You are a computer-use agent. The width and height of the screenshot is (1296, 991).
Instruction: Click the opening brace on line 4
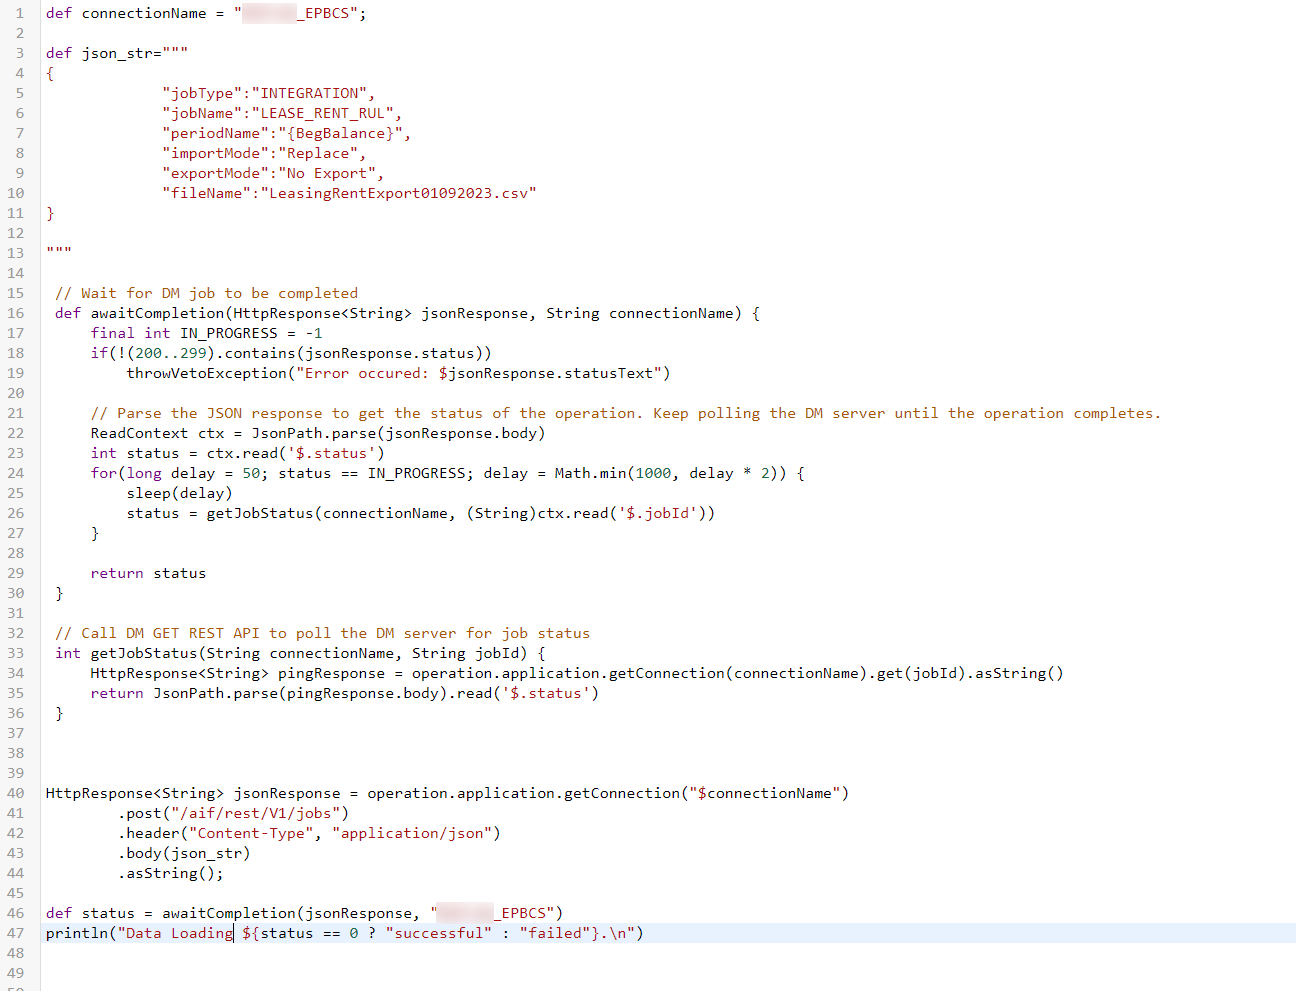[50, 73]
